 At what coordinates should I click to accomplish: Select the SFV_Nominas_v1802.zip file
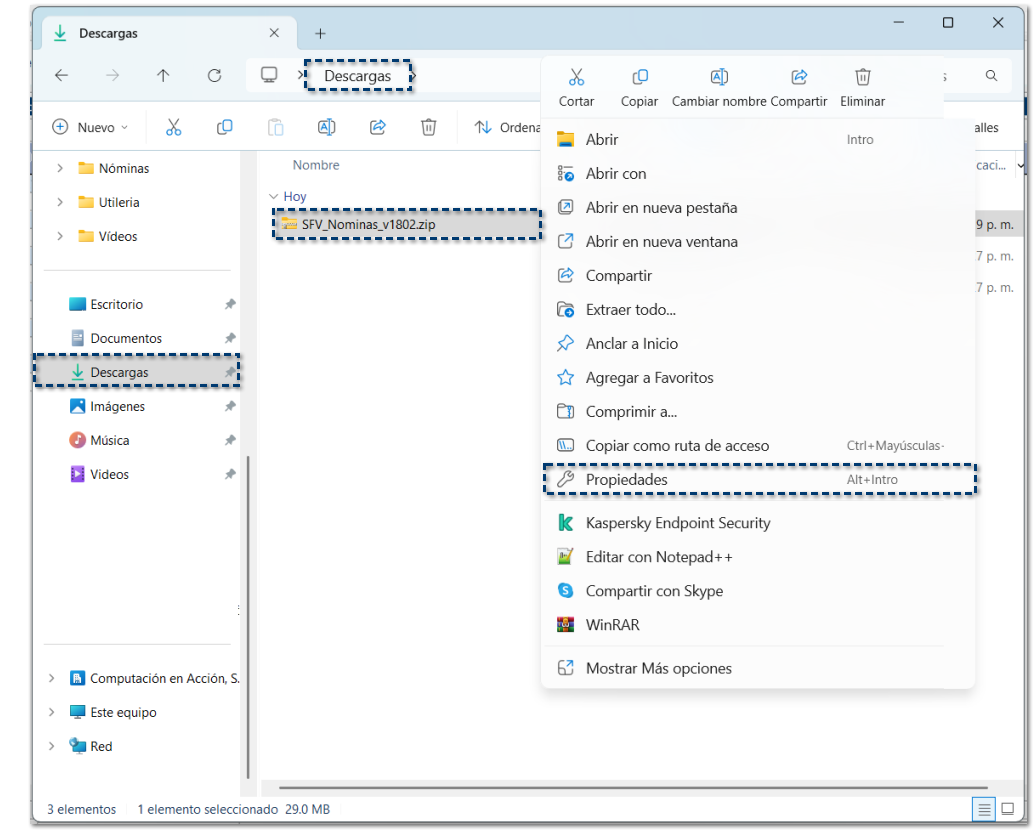pyautogui.click(x=368, y=224)
